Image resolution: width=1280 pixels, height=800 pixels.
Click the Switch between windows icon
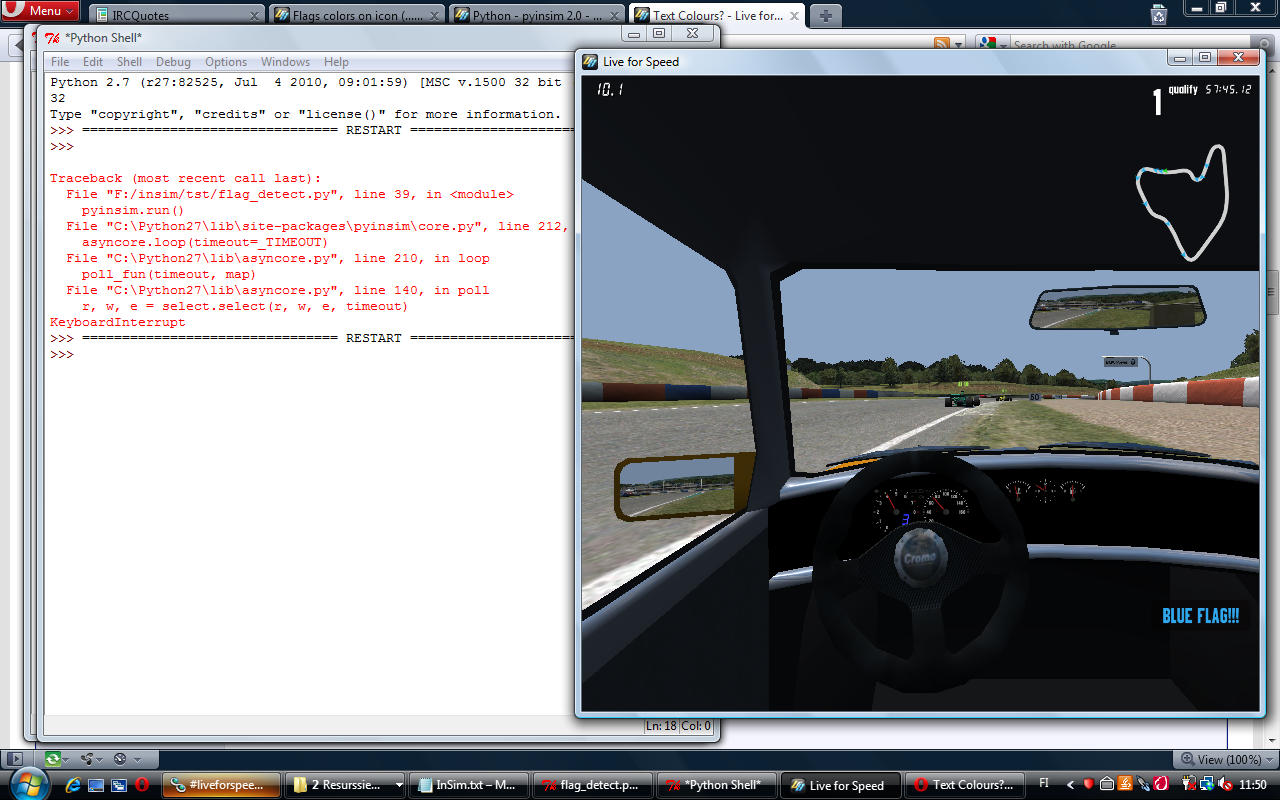click(x=119, y=785)
